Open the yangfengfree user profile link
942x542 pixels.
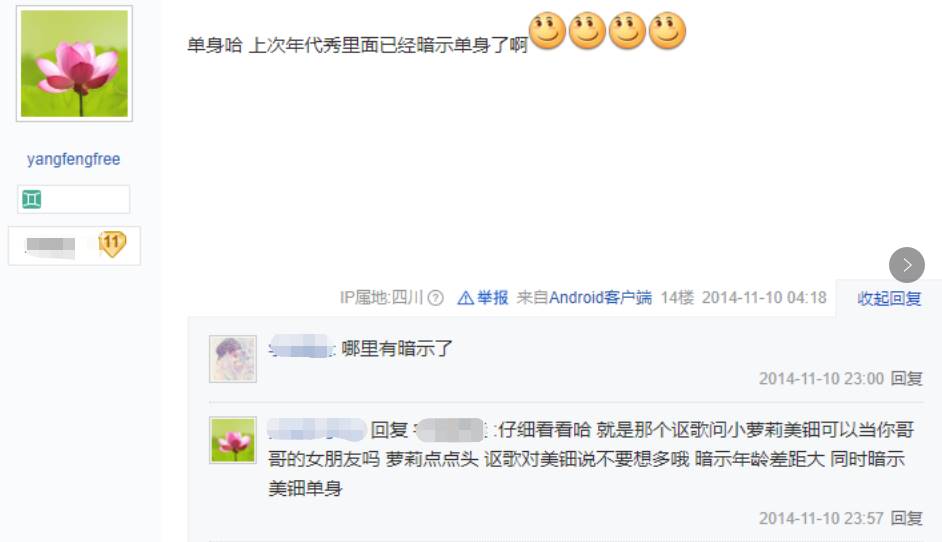coord(73,159)
